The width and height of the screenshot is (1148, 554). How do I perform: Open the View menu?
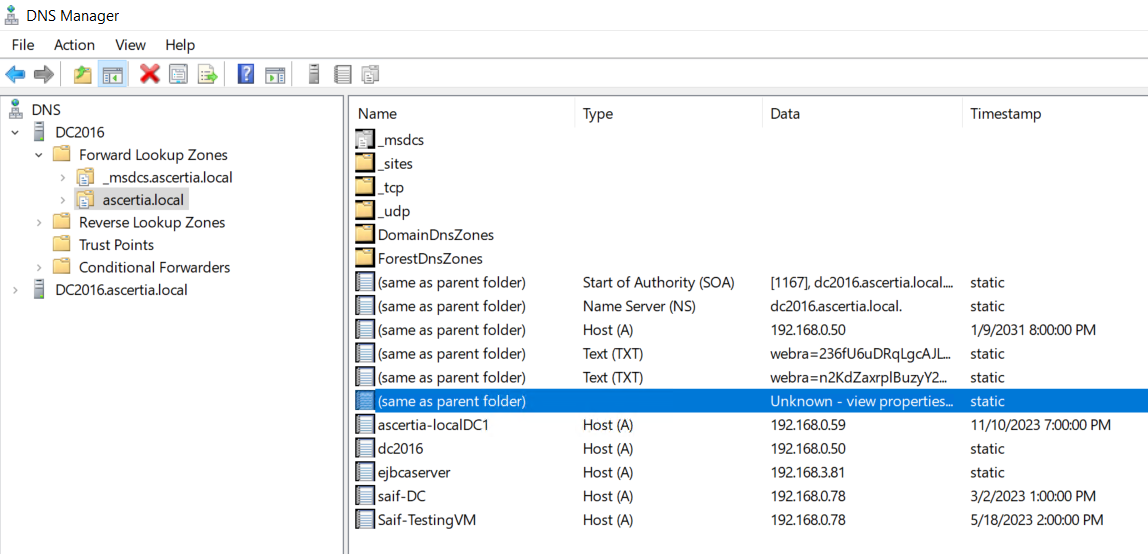(130, 45)
